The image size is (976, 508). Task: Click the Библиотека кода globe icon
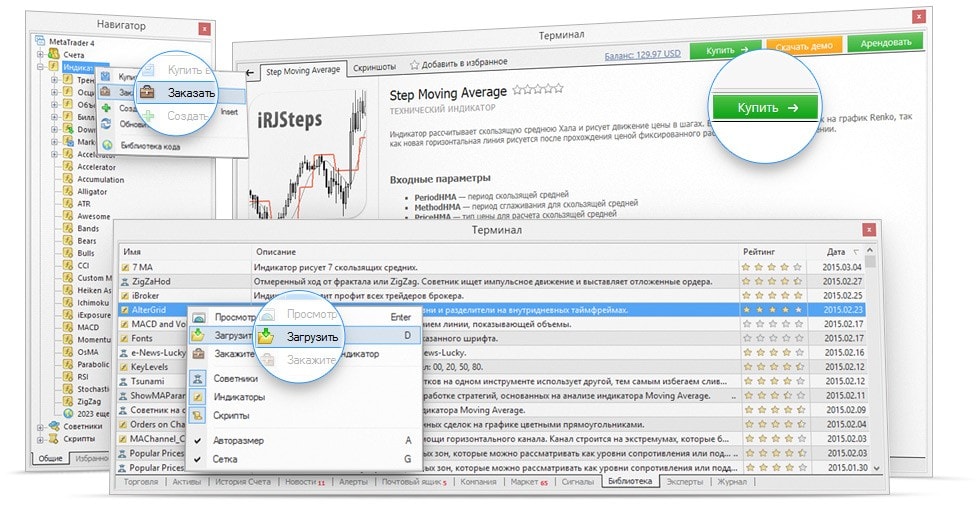(x=107, y=145)
